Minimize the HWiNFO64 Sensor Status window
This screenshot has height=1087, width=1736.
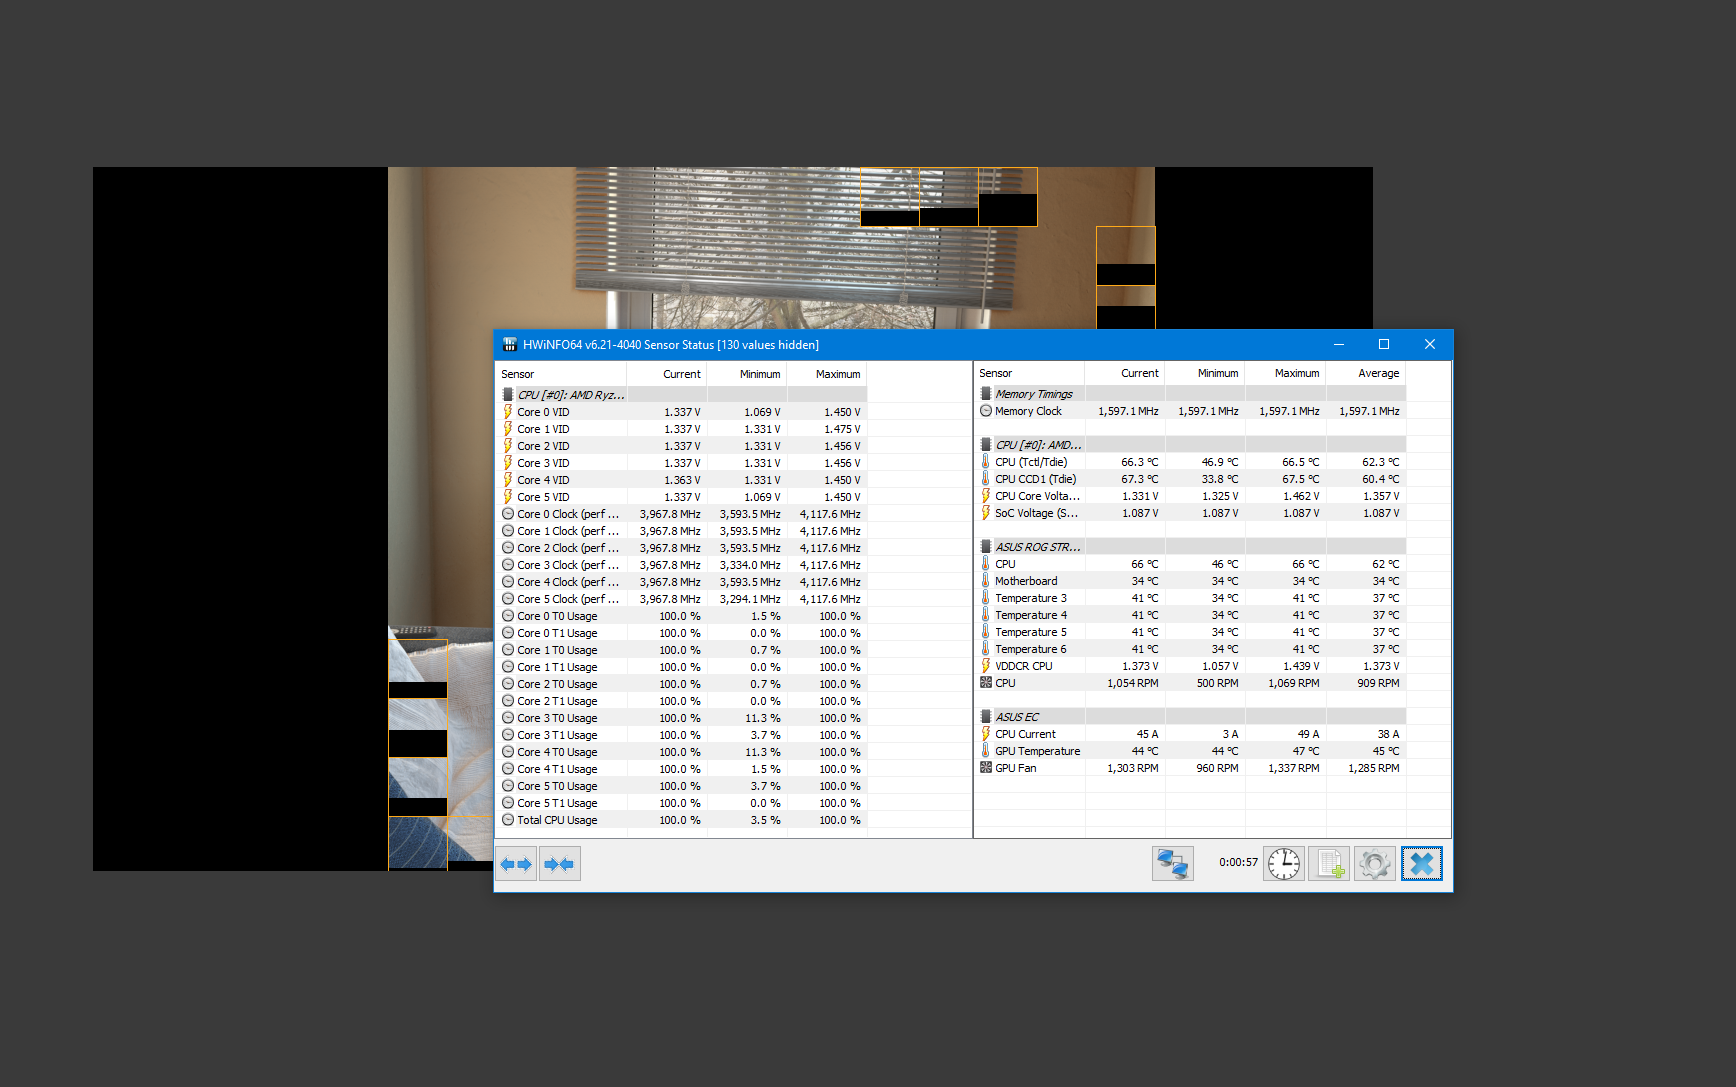click(1339, 345)
